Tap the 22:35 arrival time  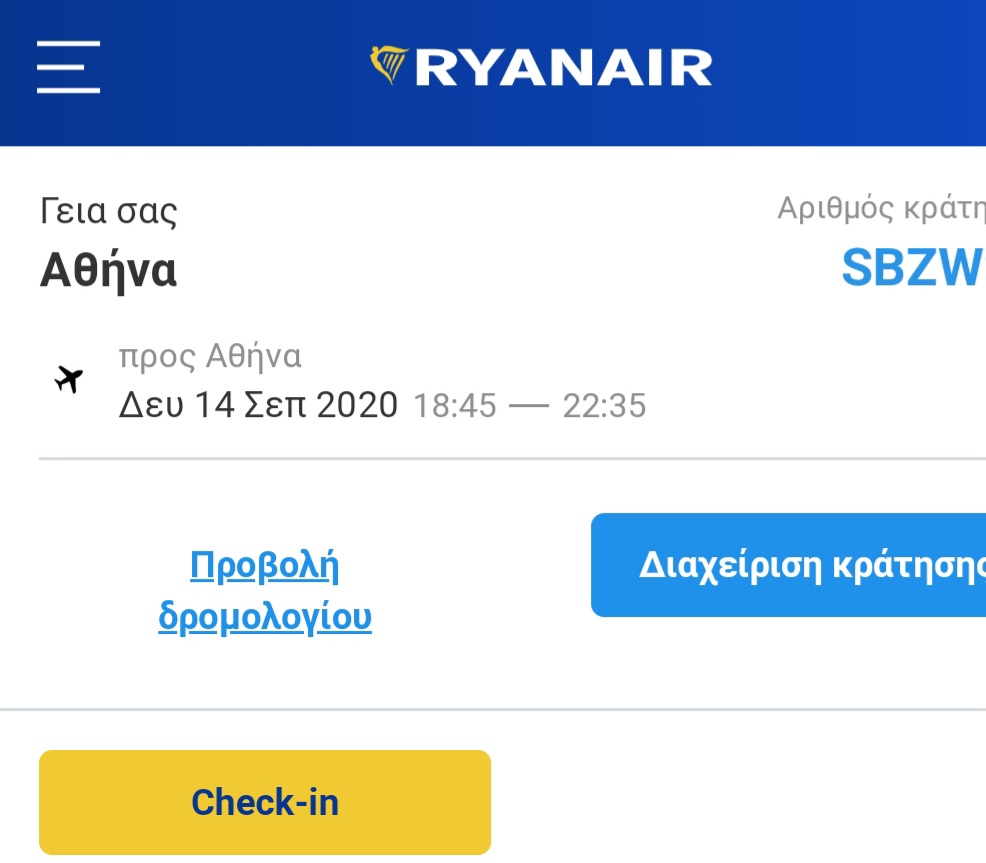click(x=604, y=406)
